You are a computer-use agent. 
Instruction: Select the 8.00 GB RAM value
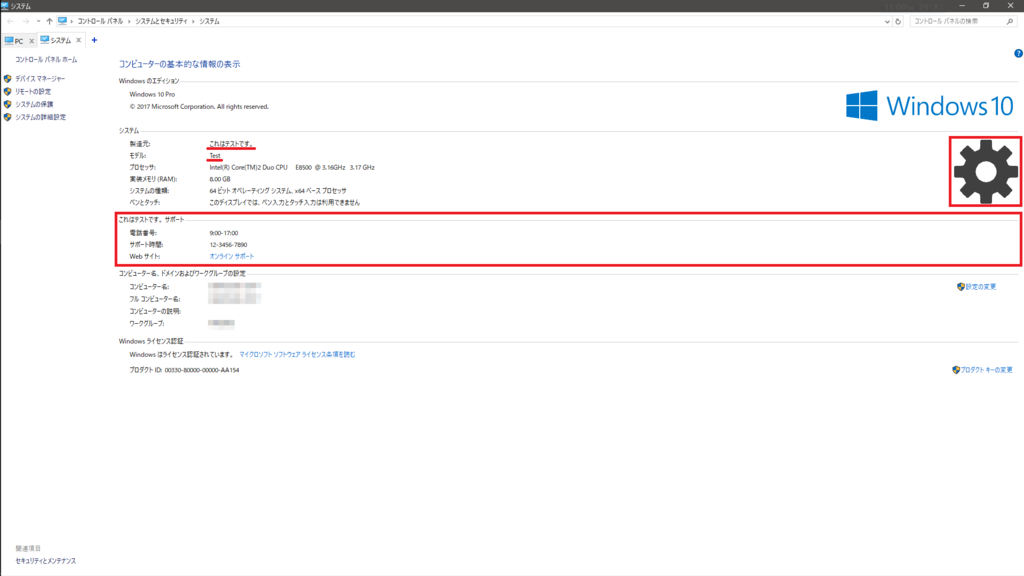tap(219, 179)
